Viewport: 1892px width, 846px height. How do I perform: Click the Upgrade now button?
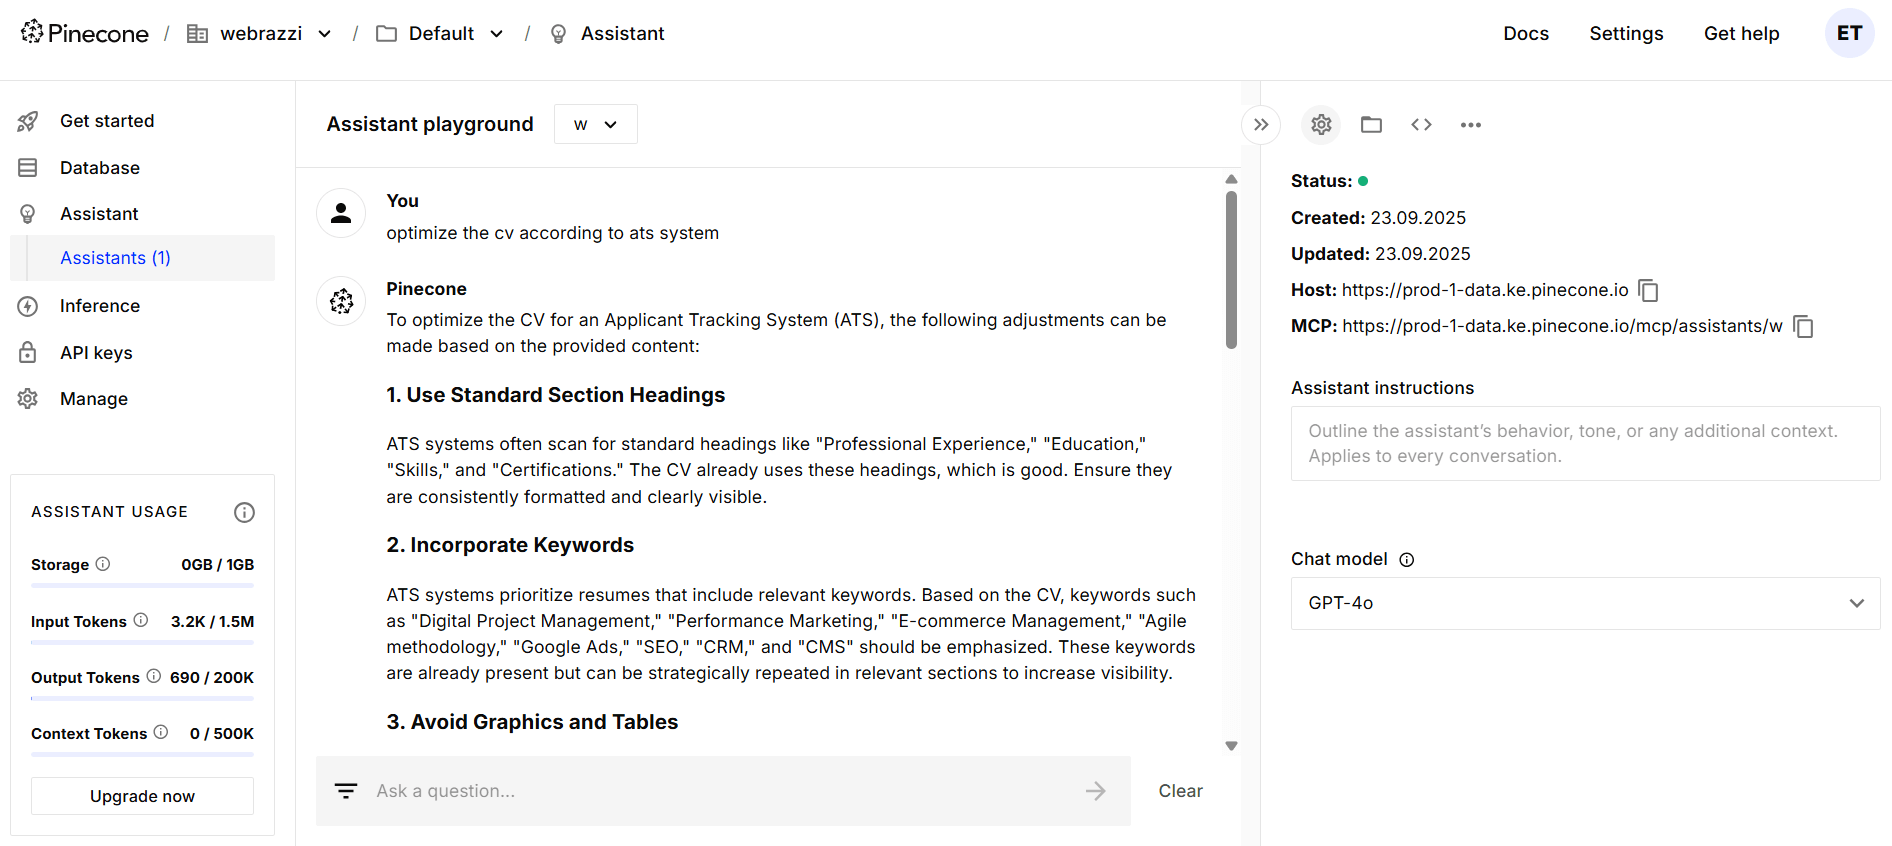click(x=142, y=796)
